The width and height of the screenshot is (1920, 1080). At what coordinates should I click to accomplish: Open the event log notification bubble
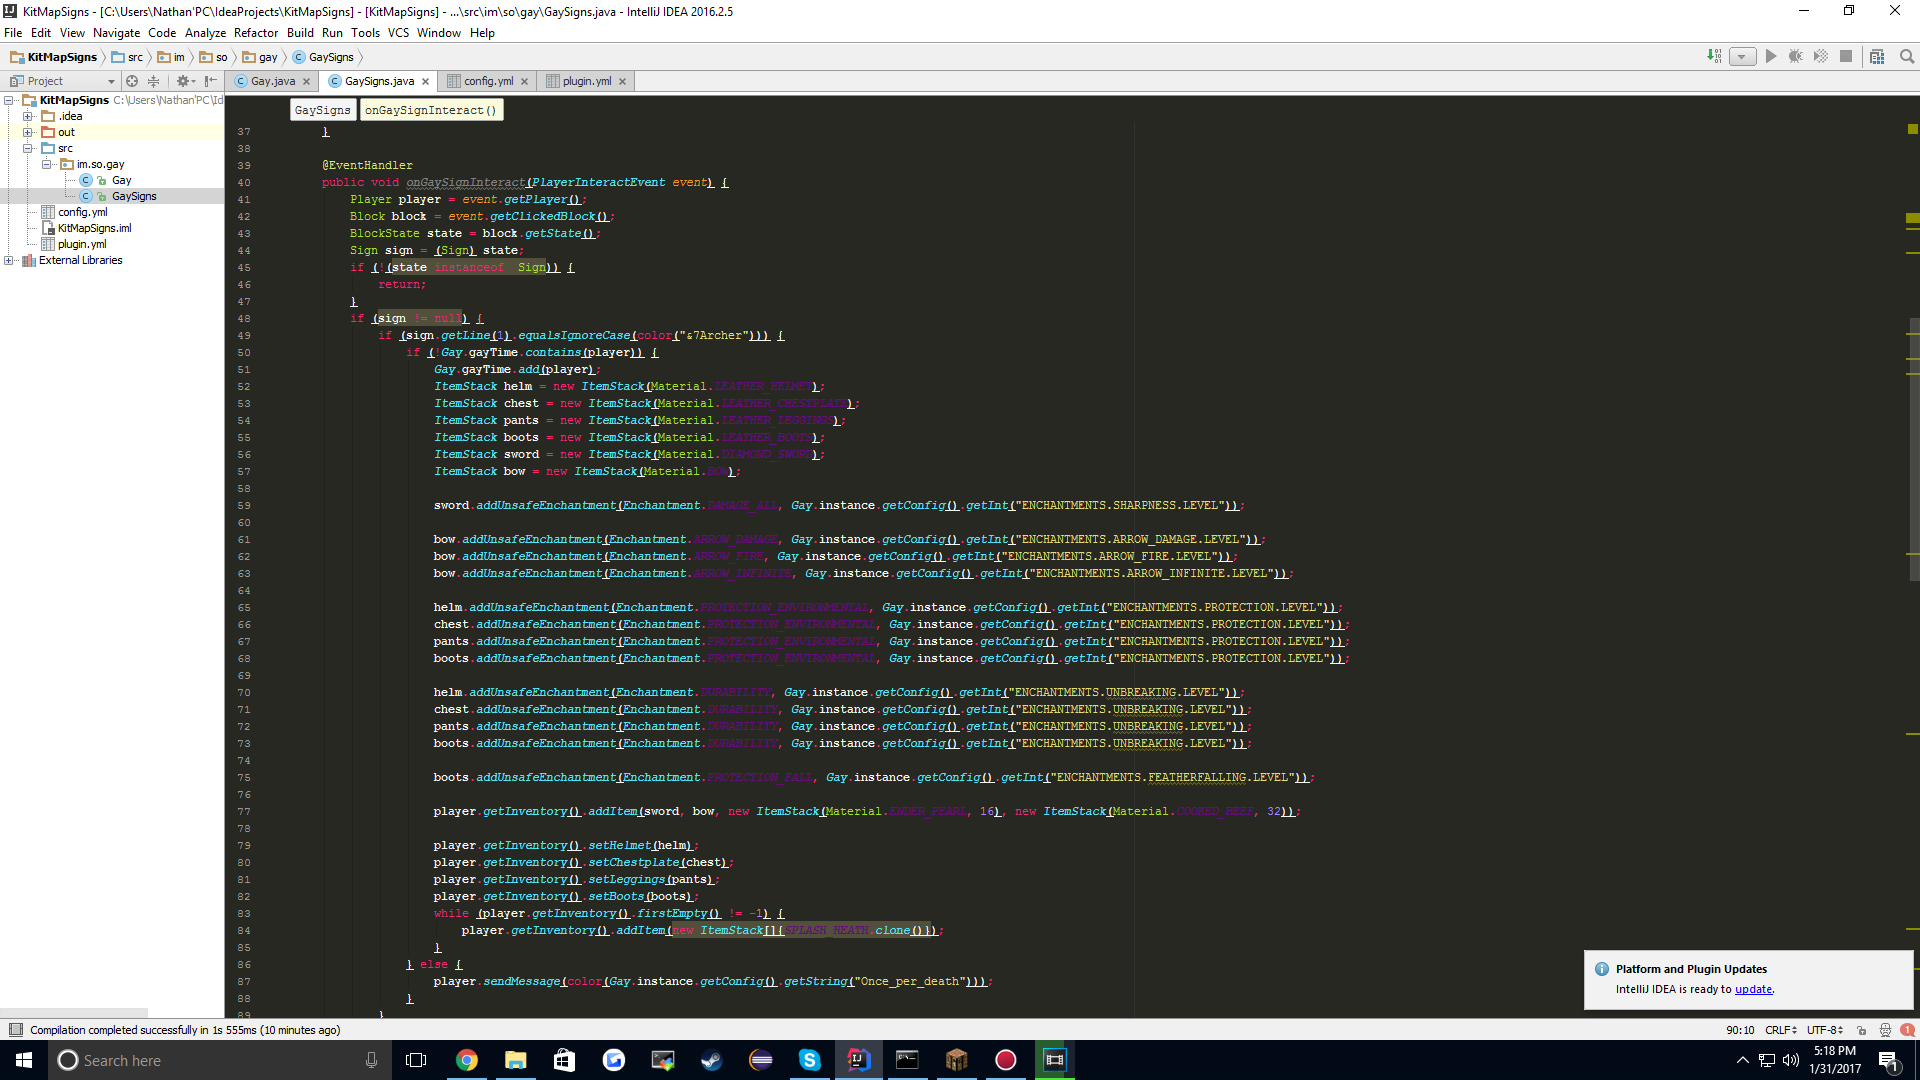tap(1907, 1030)
